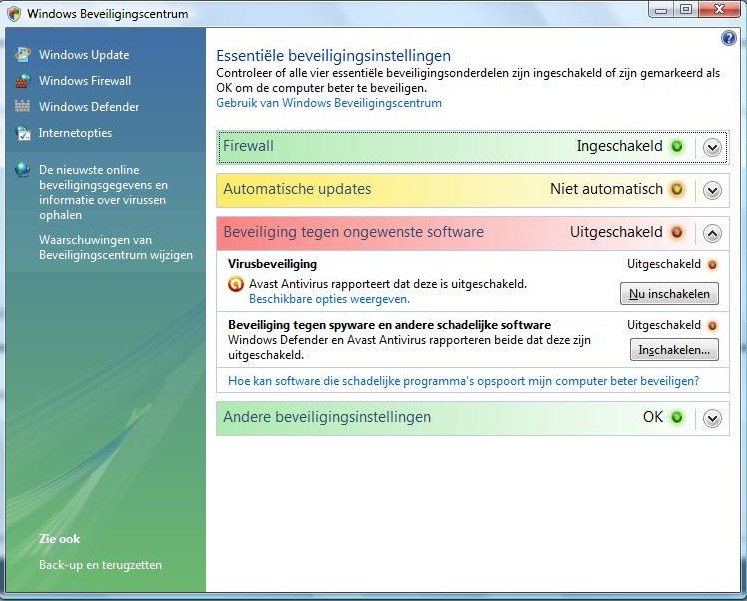The image size is (747, 601).
Task: Open help via the blue question mark icon
Action: tap(728, 38)
